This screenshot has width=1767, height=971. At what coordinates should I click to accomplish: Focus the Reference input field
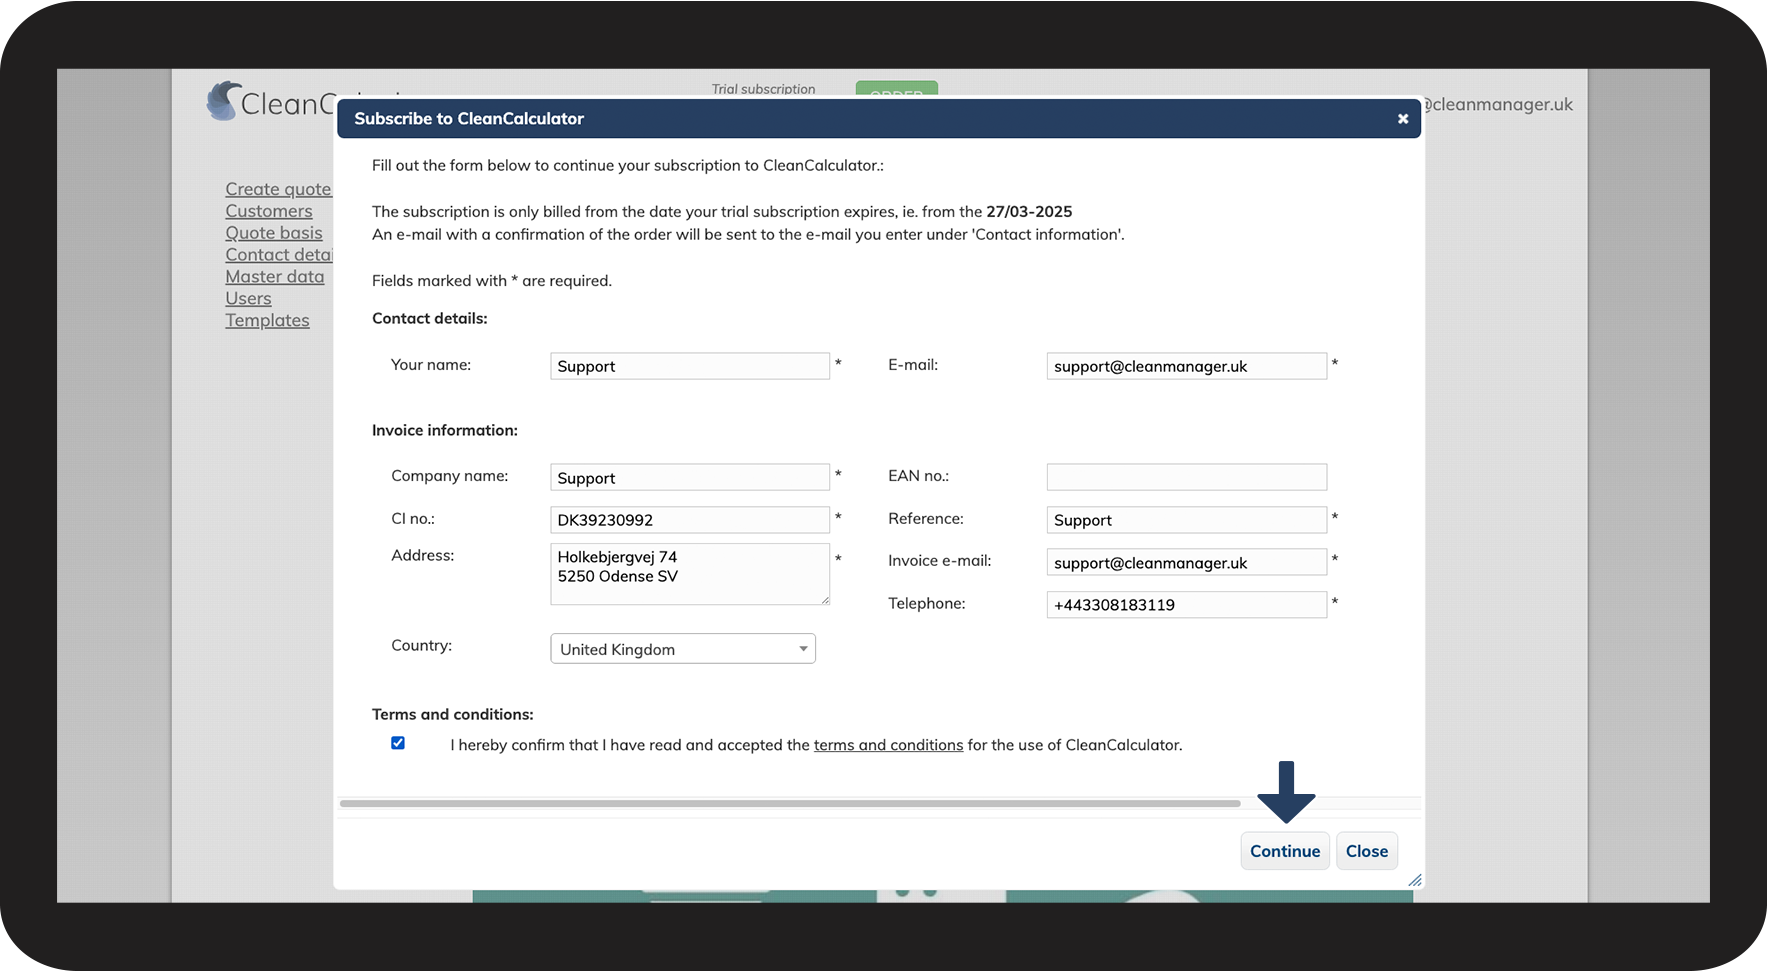point(1186,520)
